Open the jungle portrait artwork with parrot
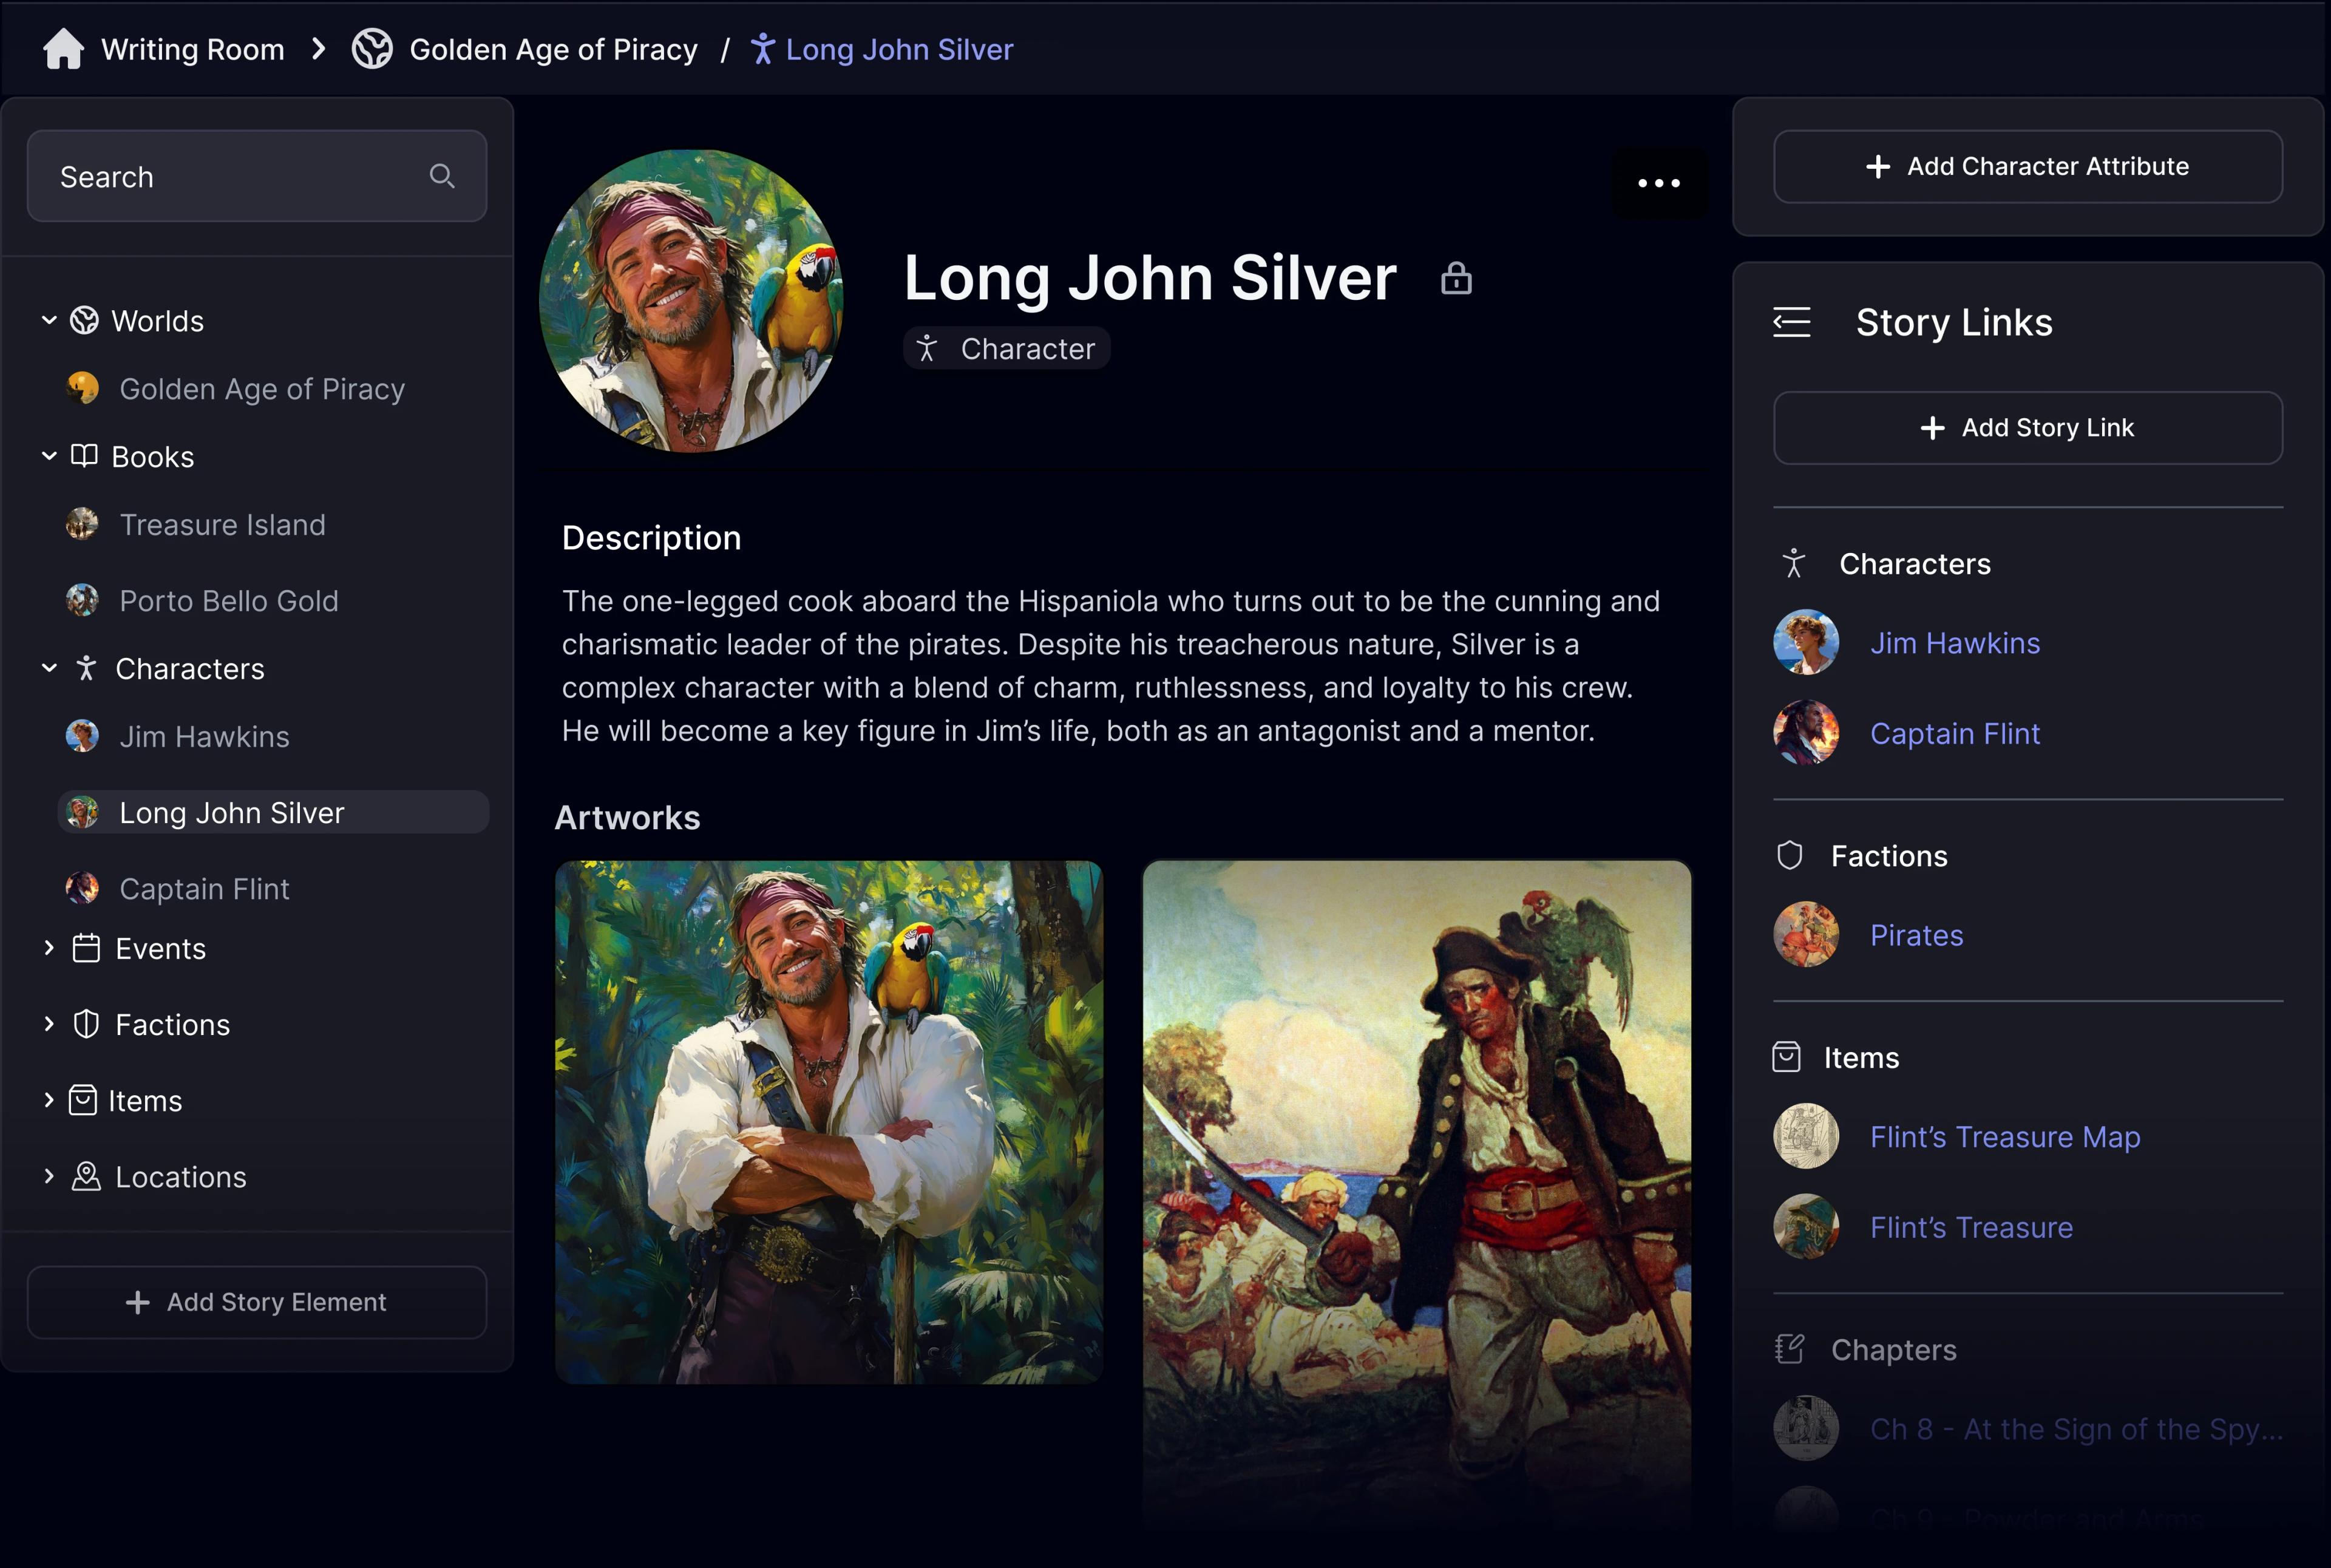Viewport: 2331px width, 1568px height. (x=829, y=1122)
